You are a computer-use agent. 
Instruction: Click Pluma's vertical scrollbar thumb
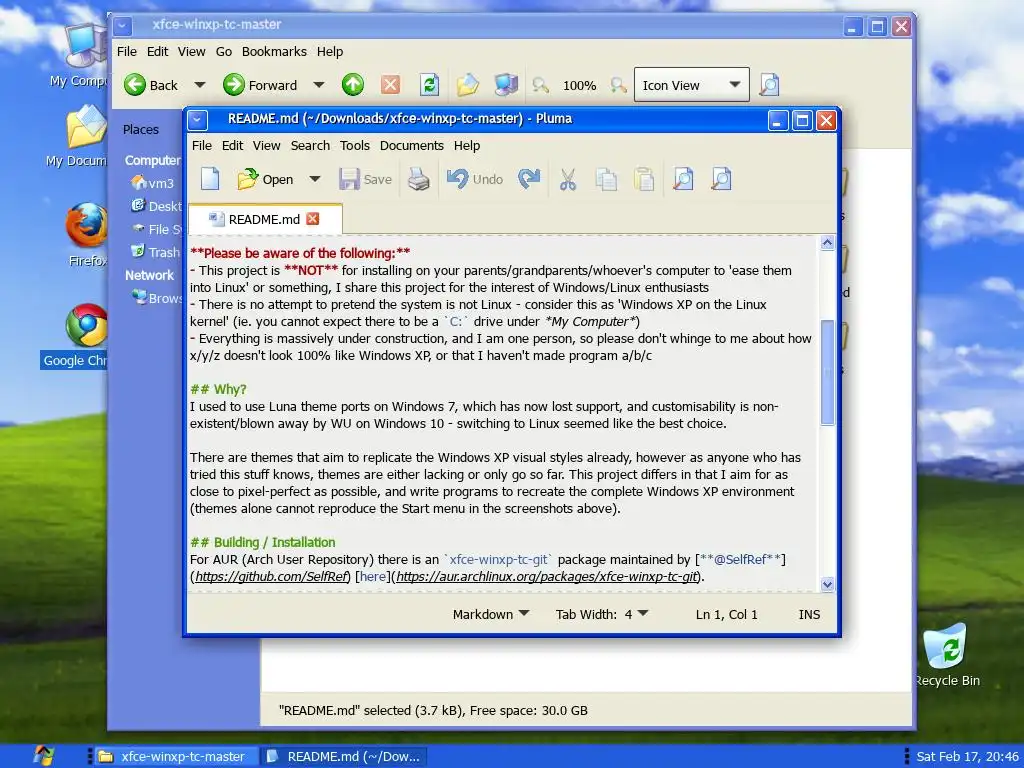coord(827,372)
